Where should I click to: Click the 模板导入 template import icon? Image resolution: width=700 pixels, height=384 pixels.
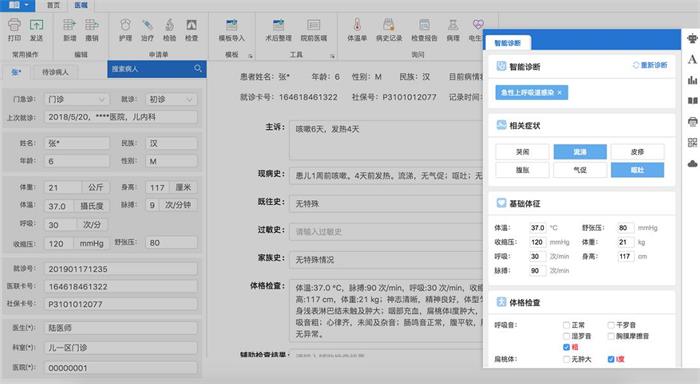coord(232,25)
